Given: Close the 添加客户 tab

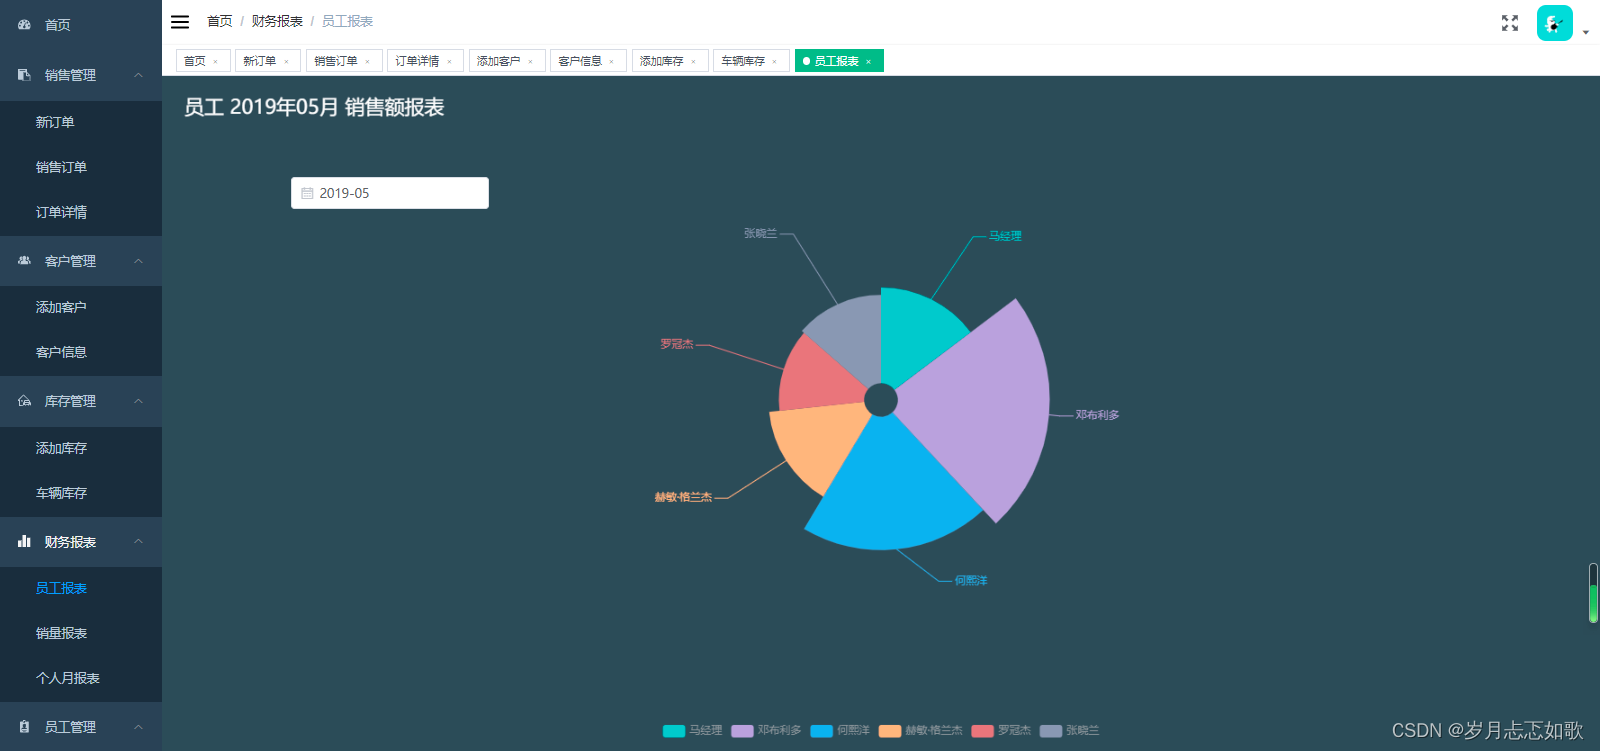Looking at the screenshot, I should (x=530, y=62).
